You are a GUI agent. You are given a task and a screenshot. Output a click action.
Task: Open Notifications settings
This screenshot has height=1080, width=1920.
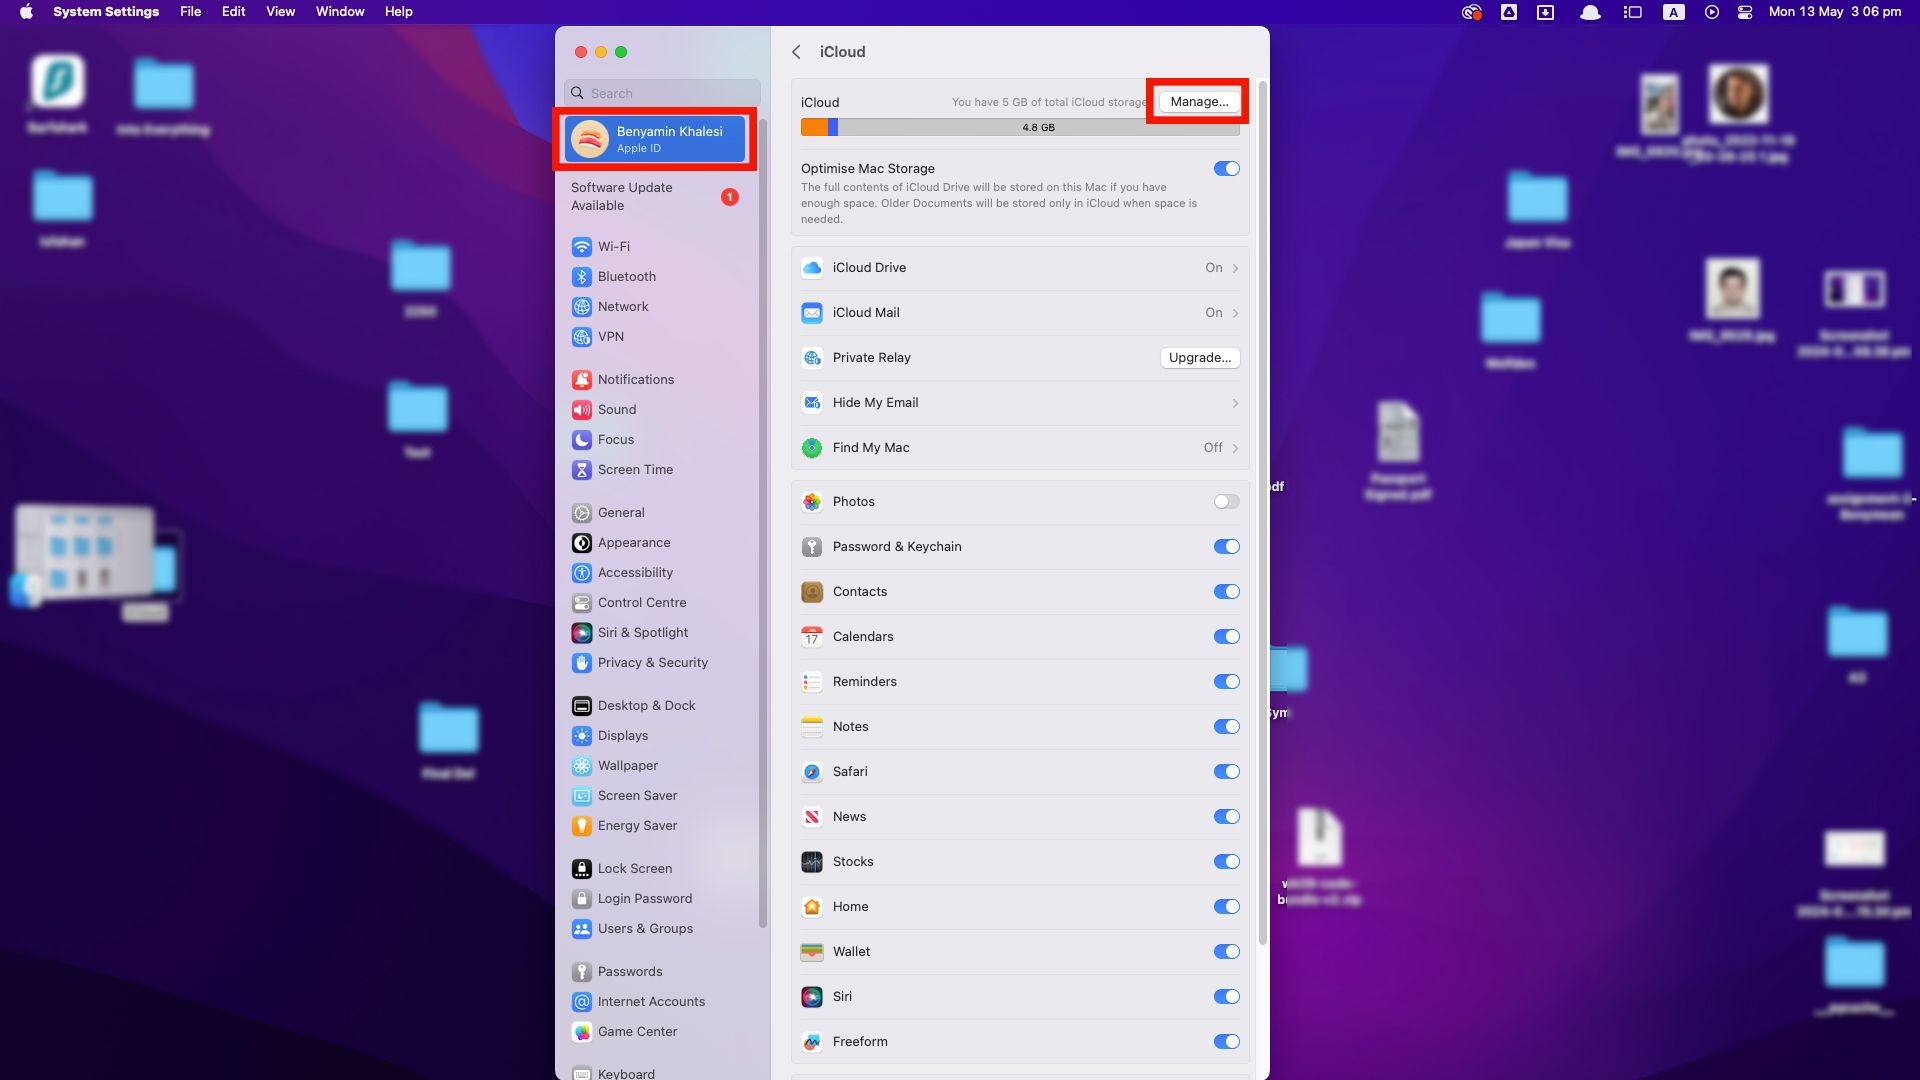635,379
